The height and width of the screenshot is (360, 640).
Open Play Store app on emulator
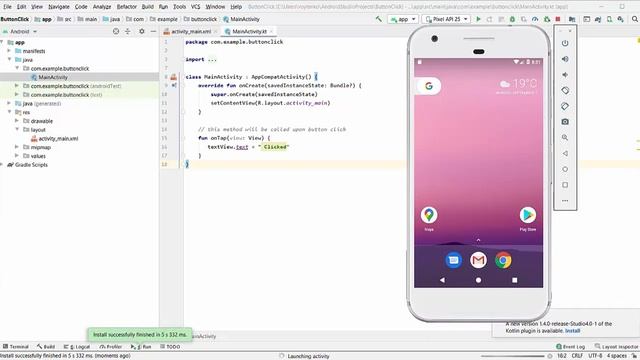528,215
